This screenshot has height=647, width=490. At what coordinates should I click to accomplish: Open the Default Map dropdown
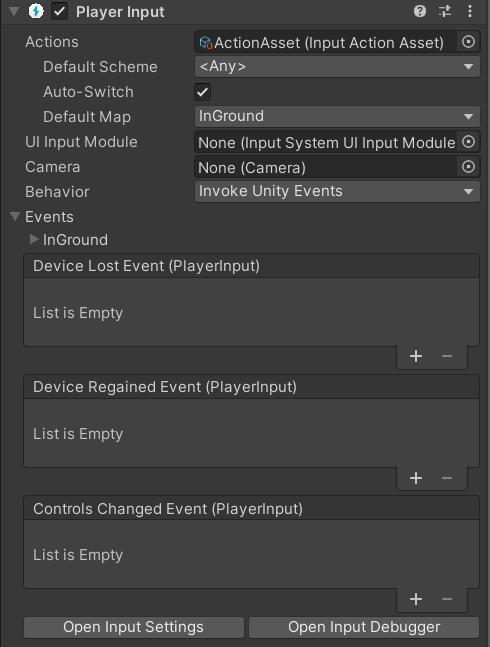pos(337,116)
